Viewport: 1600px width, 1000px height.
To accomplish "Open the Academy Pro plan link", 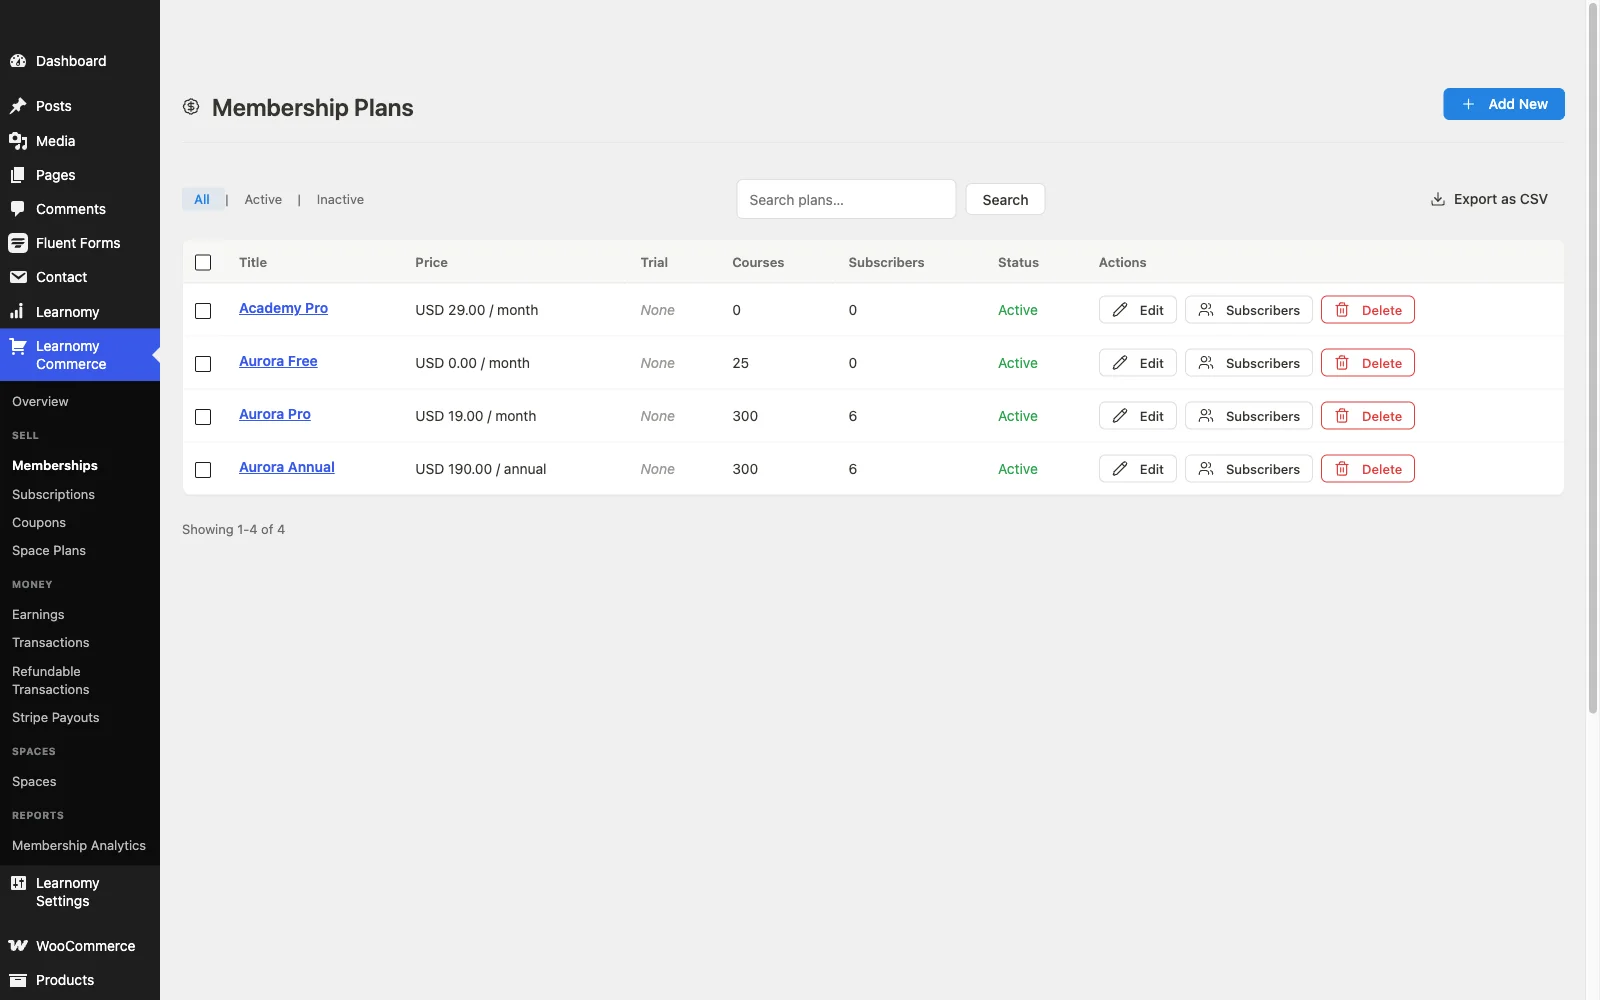I will pyautogui.click(x=283, y=308).
